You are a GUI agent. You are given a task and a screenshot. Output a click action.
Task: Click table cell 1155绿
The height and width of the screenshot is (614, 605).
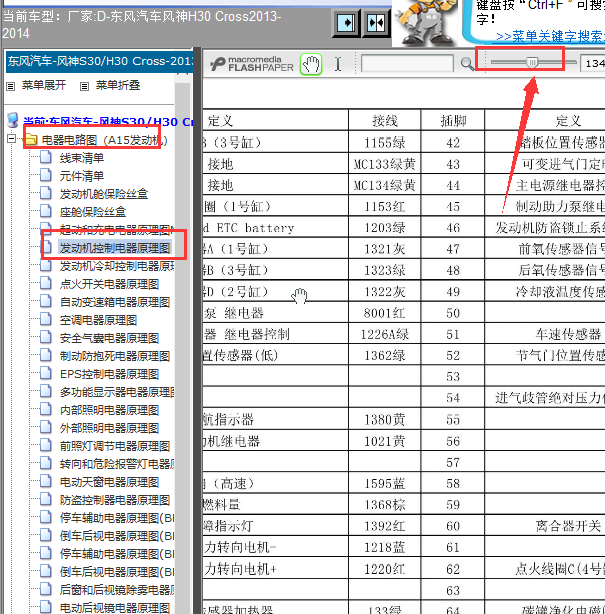pos(385,143)
